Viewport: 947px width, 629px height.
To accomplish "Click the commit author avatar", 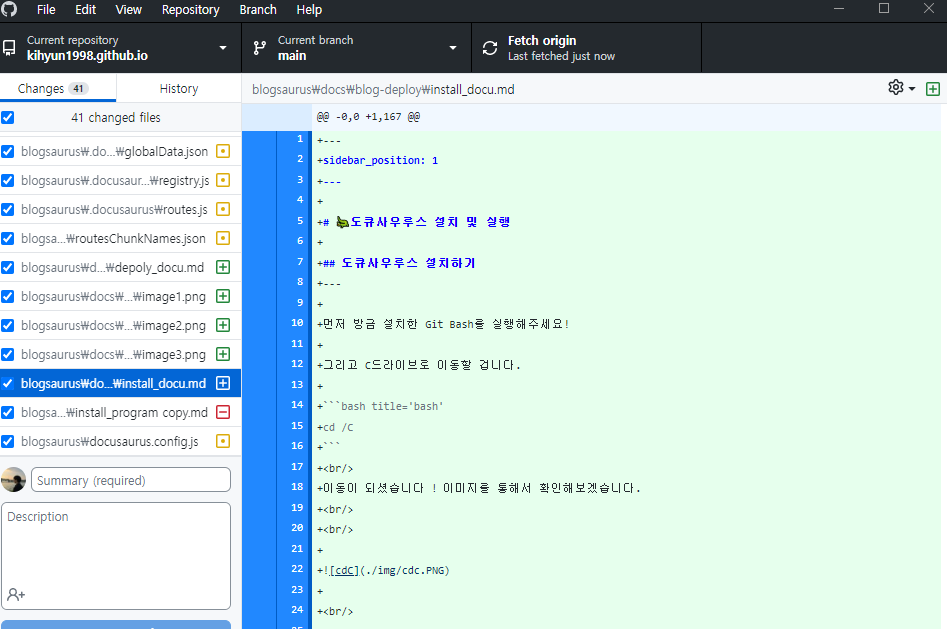I will [13, 480].
